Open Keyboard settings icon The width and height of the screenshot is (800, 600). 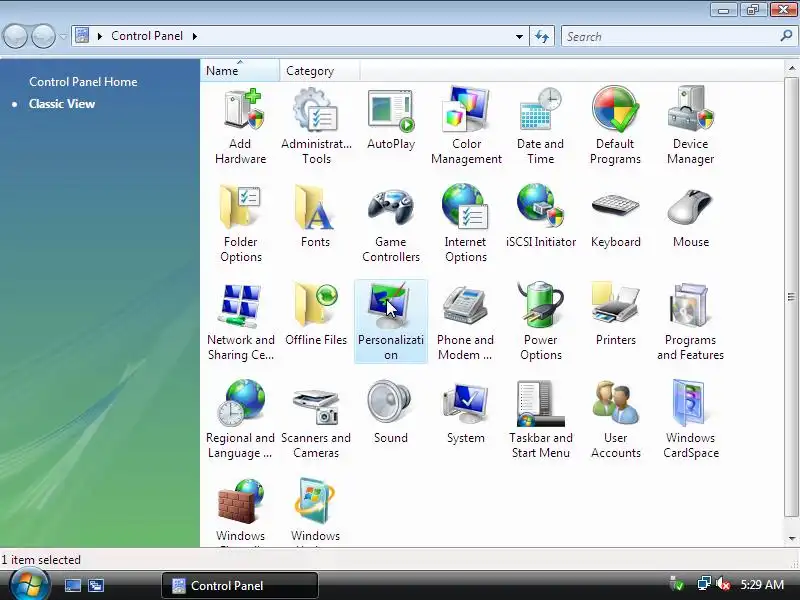click(x=616, y=218)
